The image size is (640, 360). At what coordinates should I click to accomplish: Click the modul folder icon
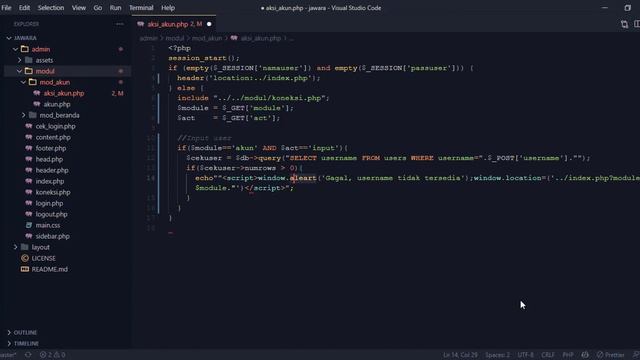pyautogui.click(x=29, y=71)
